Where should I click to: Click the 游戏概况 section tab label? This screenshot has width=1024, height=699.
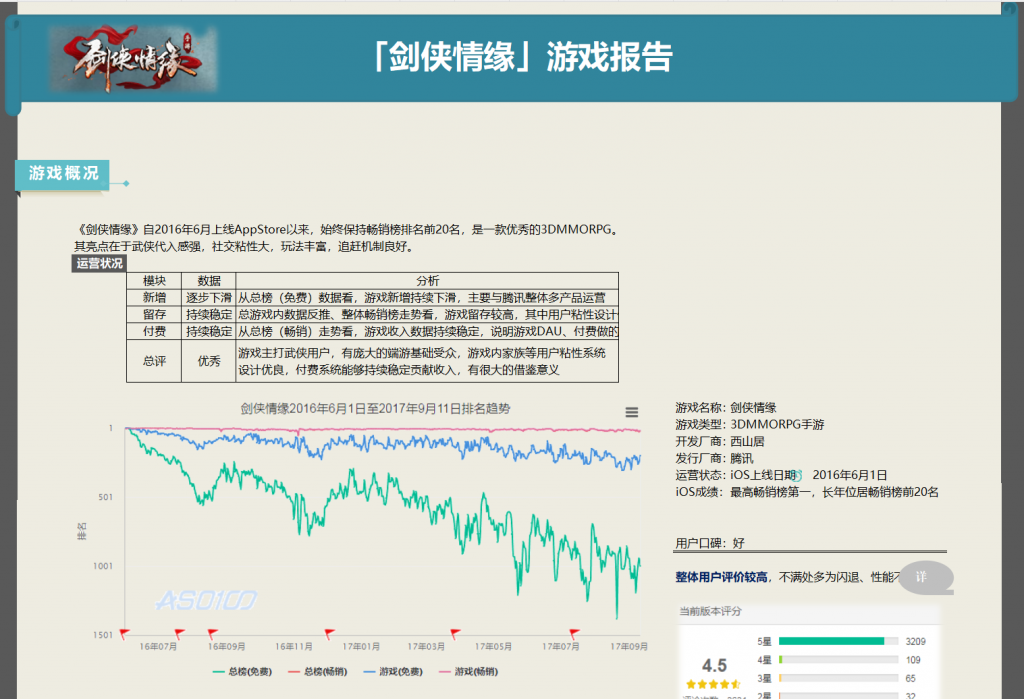point(63,174)
